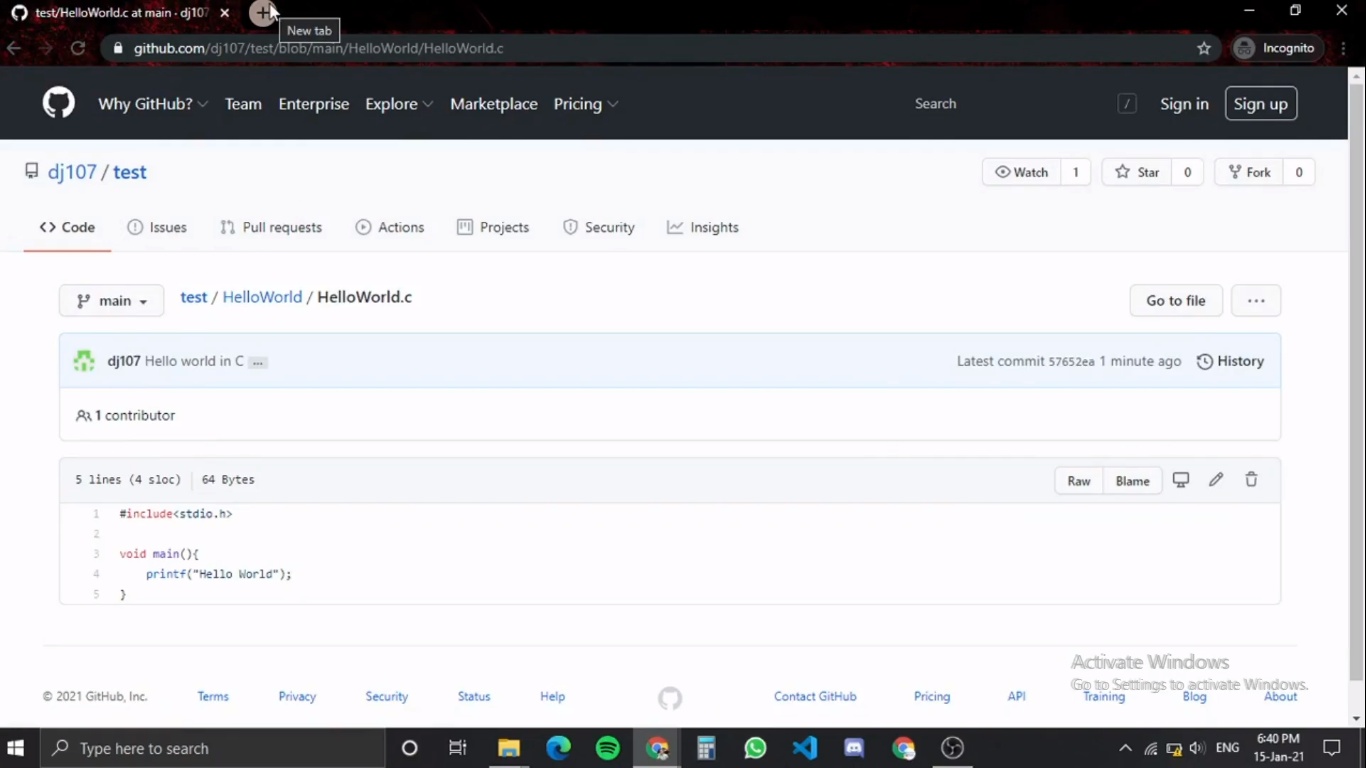This screenshot has width=1366, height=768.
Task: Open Incognito profile button
Action: click(x=1276, y=48)
